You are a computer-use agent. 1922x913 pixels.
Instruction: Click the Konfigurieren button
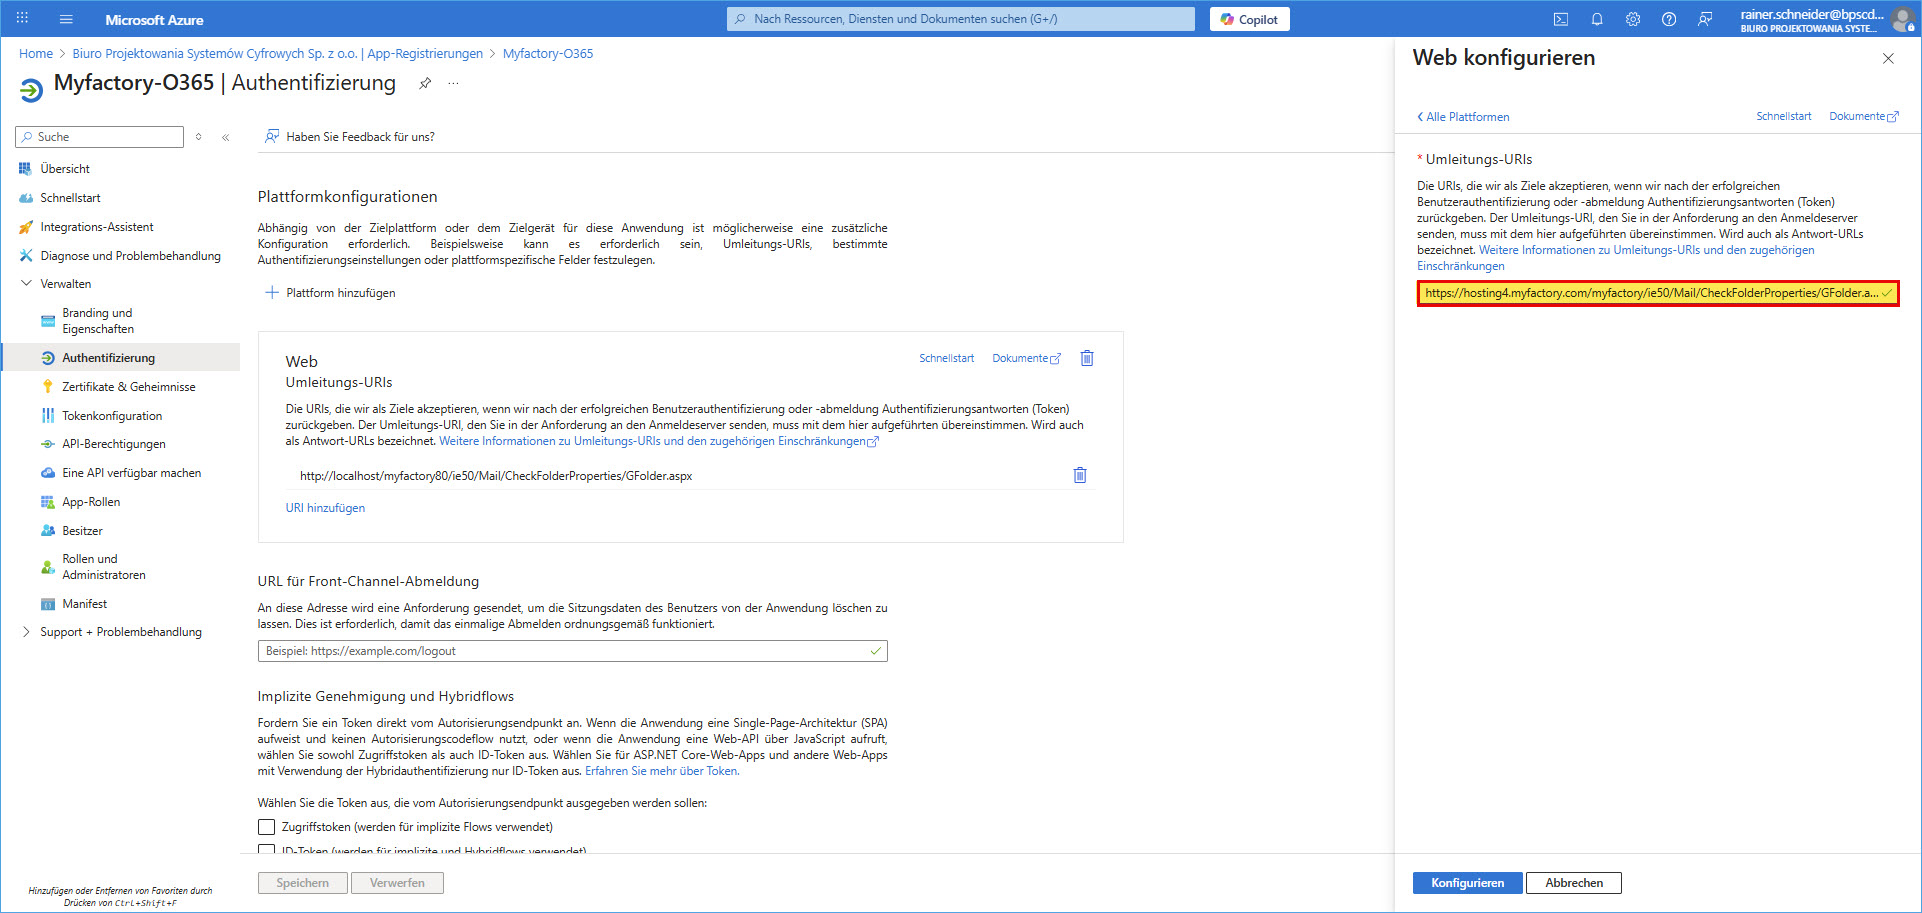tap(1467, 883)
